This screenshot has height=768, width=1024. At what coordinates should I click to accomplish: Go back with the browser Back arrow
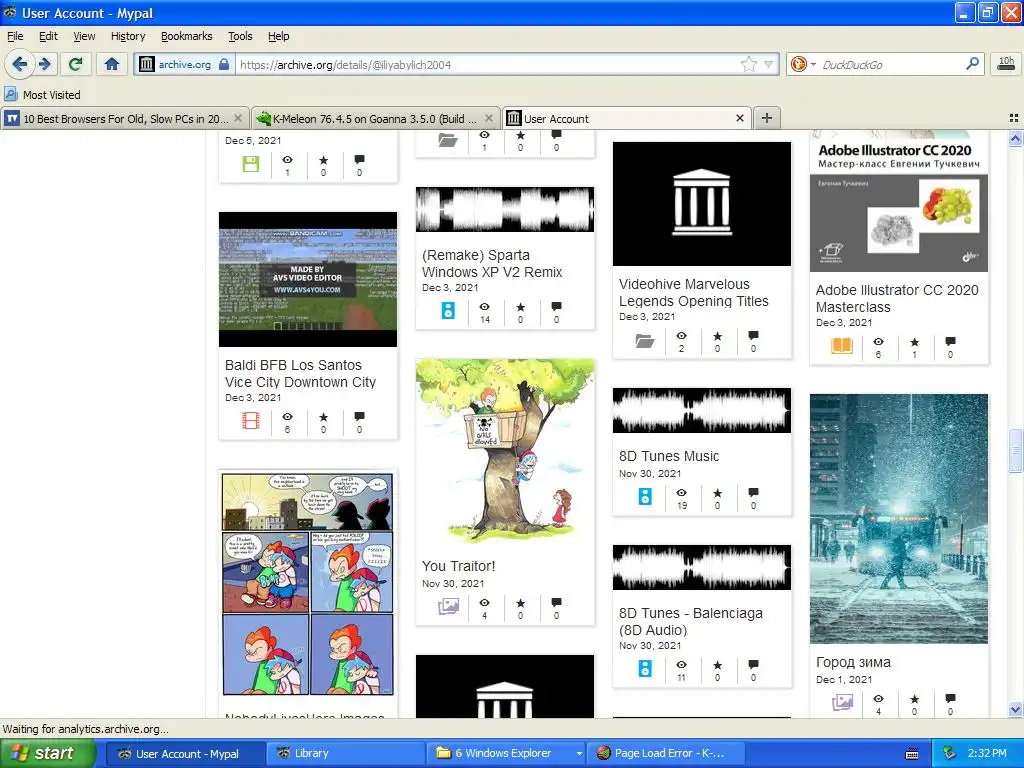[x=20, y=64]
